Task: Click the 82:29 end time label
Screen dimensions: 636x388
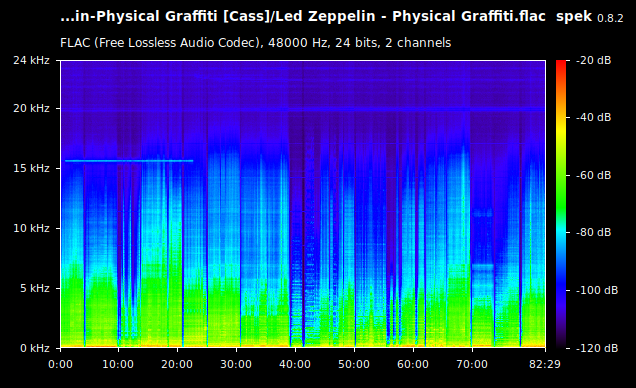Action: [545, 364]
